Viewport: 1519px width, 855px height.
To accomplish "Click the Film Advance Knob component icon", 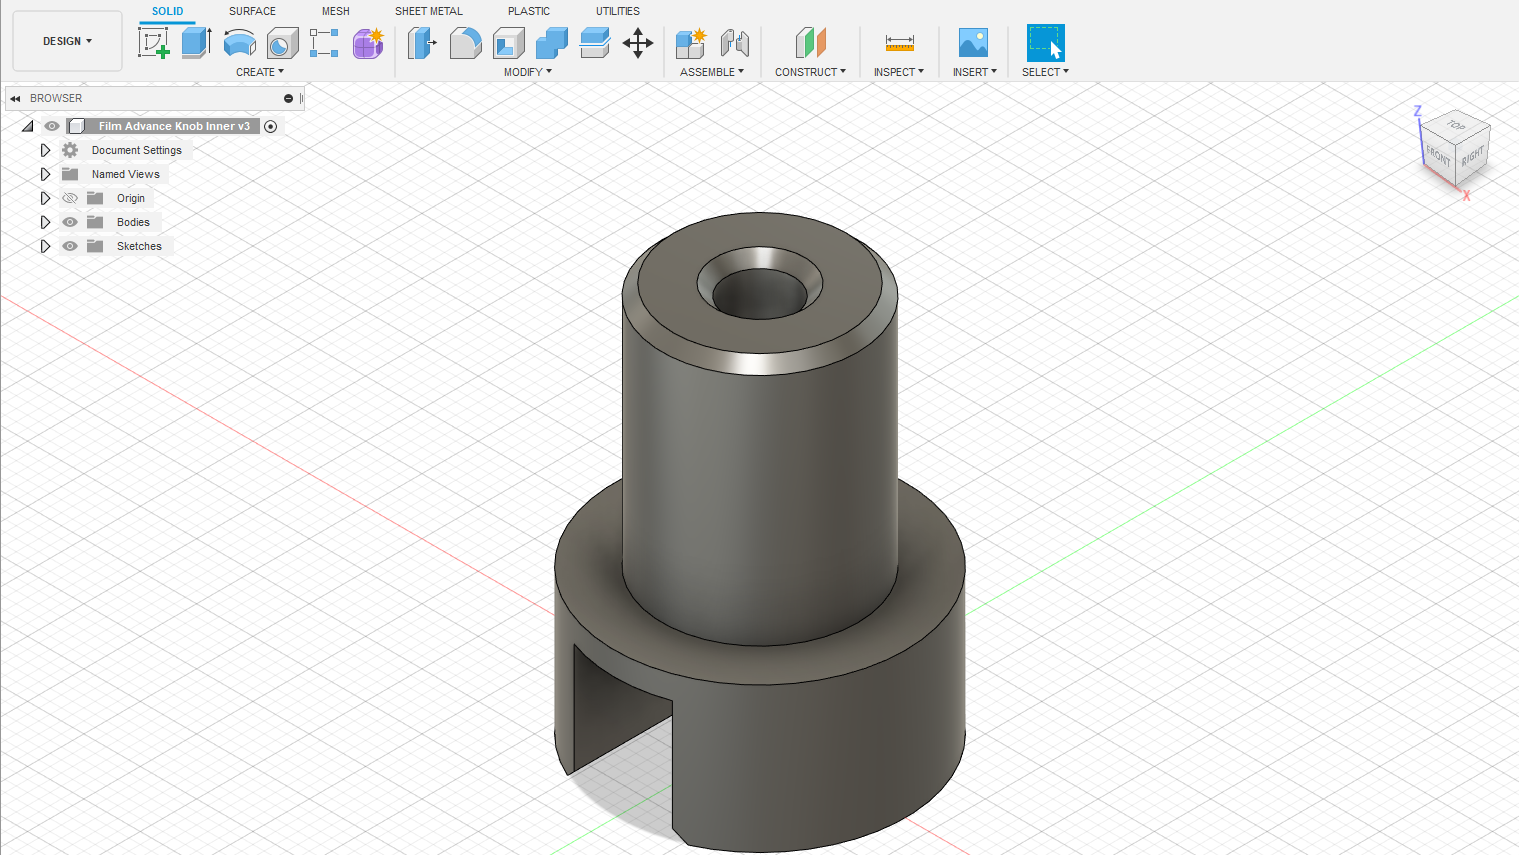I will [76, 126].
